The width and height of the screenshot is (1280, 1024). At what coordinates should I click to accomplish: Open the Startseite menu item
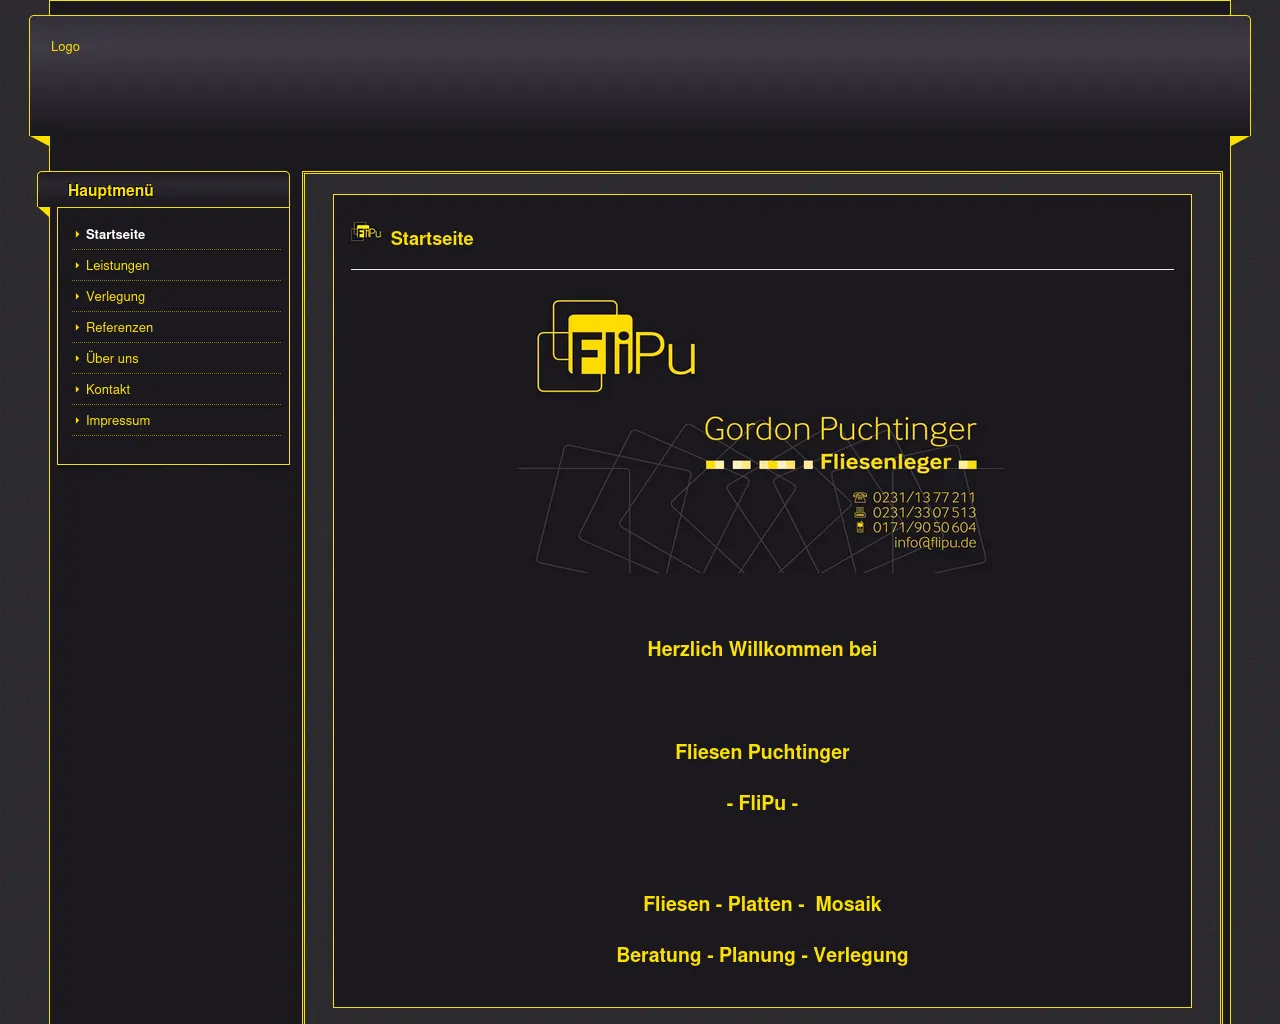(x=115, y=234)
